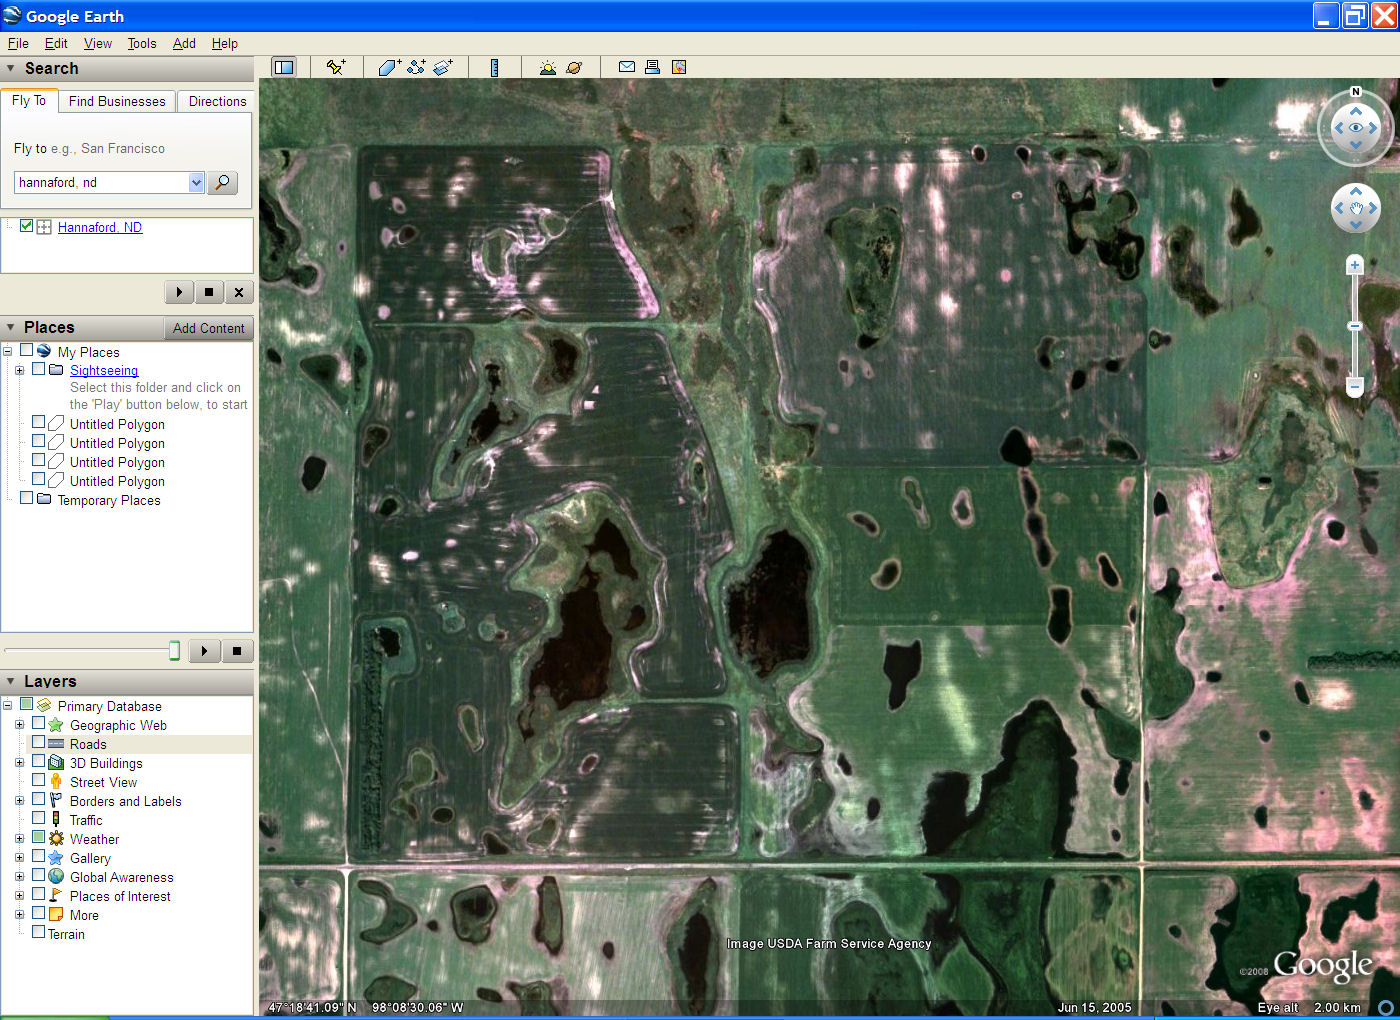This screenshot has width=1400, height=1020.
Task: Enable the Street View layer
Action: pos(38,781)
